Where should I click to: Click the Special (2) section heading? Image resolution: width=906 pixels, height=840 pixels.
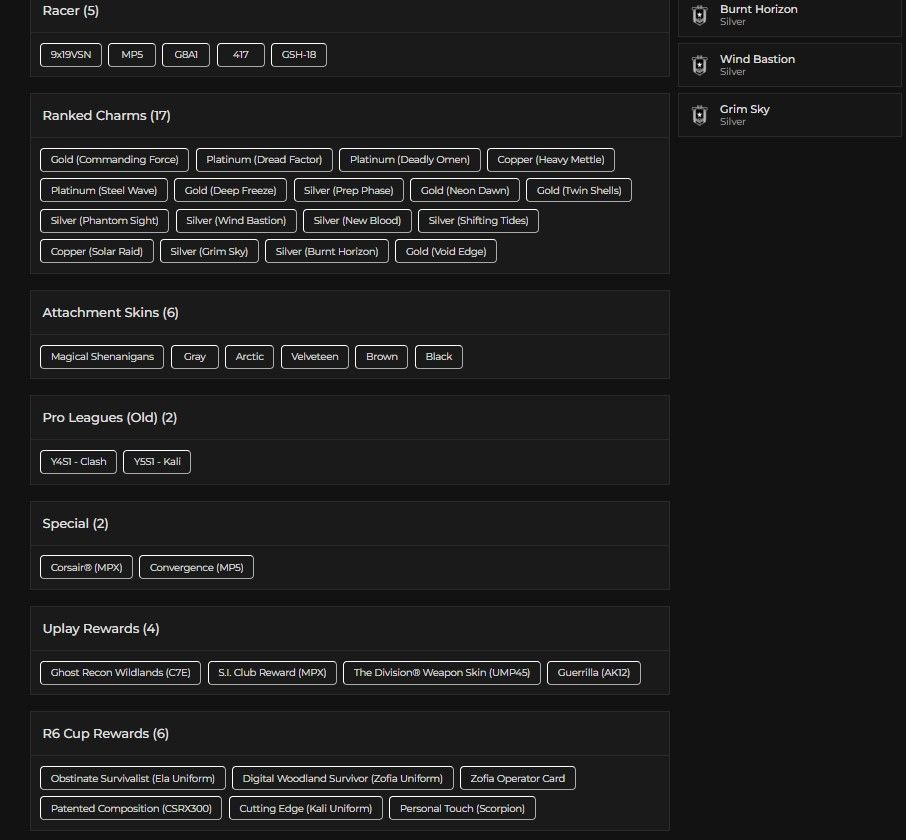(x=75, y=523)
